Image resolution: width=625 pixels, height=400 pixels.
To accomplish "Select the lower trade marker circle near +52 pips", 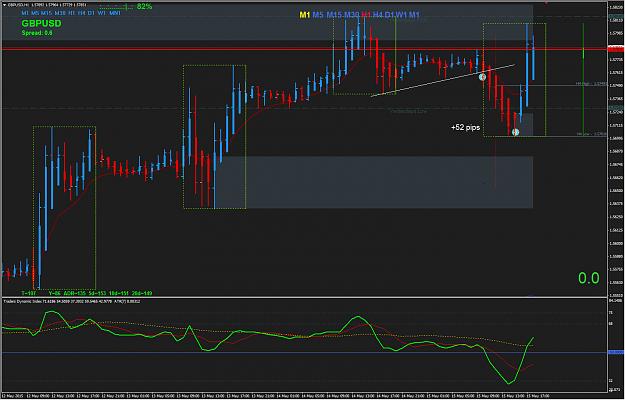I will (515, 132).
